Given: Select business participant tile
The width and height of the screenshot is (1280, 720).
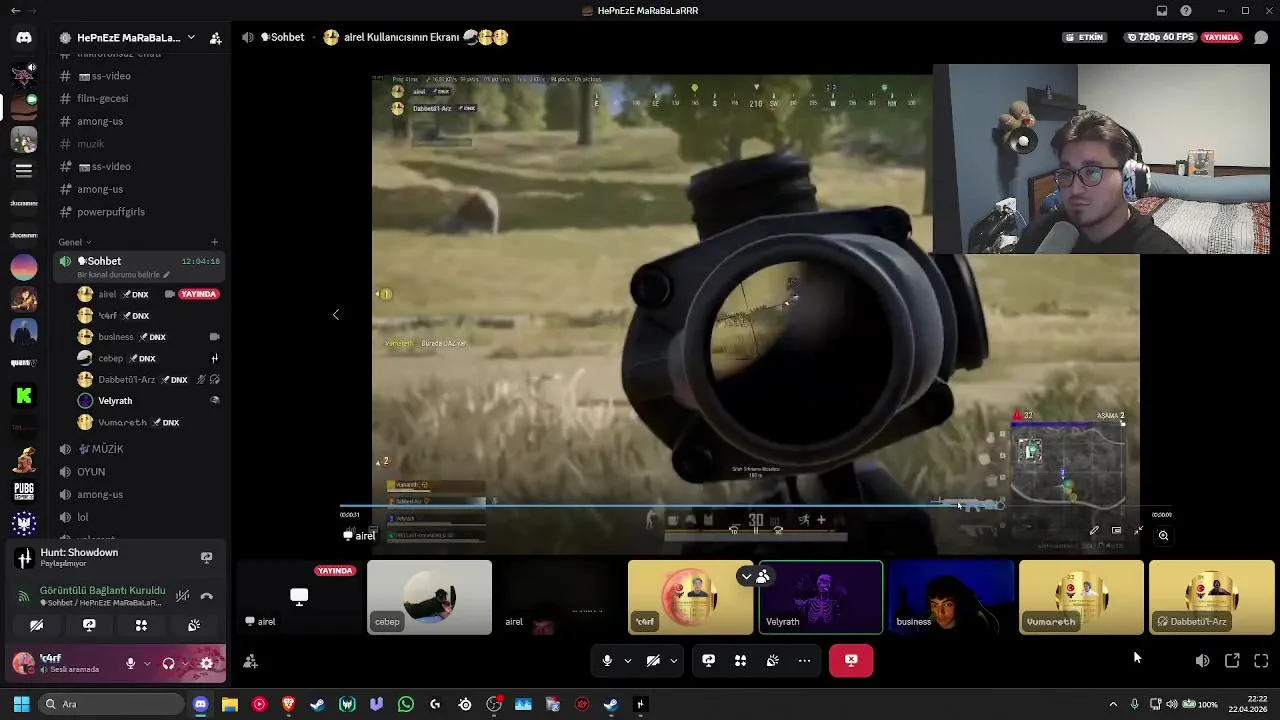Looking at the screenshot, I should point(951,597).
